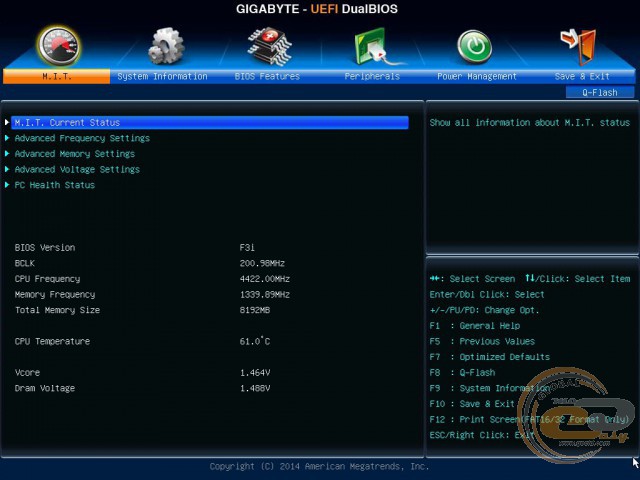Click the BCLK value 200.98MHz
Viewport: 640px width, 480px height.
point(262,263)
